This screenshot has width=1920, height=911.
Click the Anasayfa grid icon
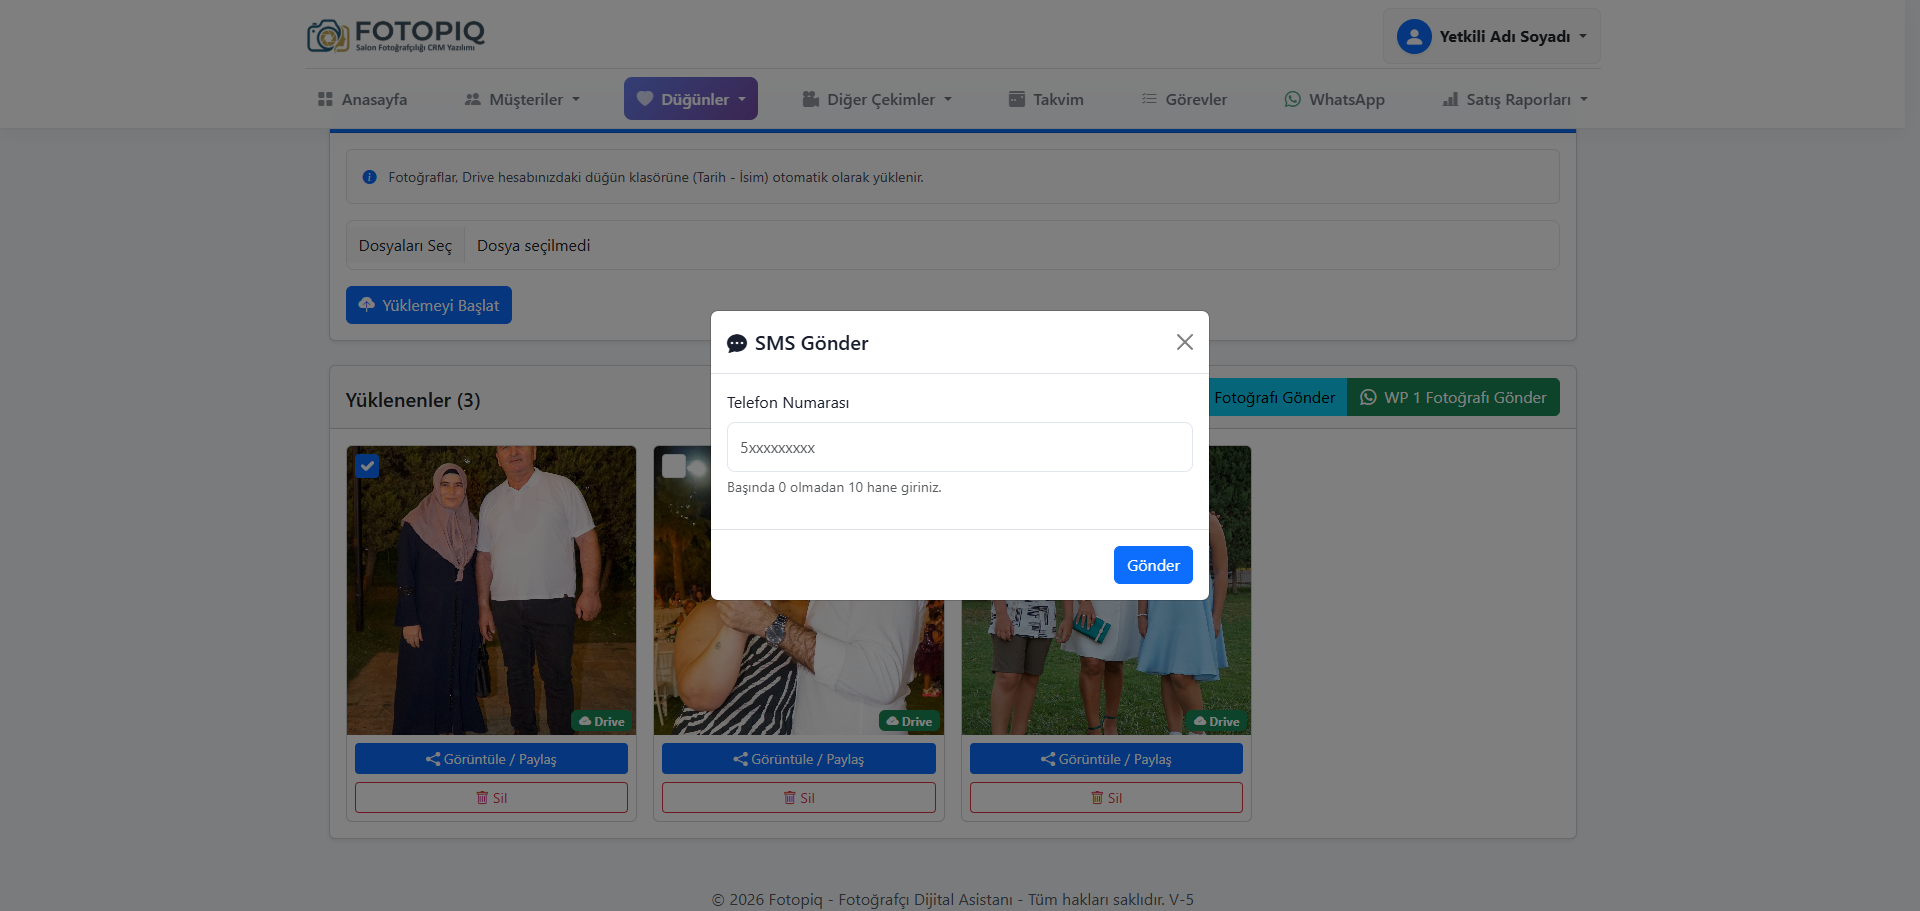pos(325,99)
